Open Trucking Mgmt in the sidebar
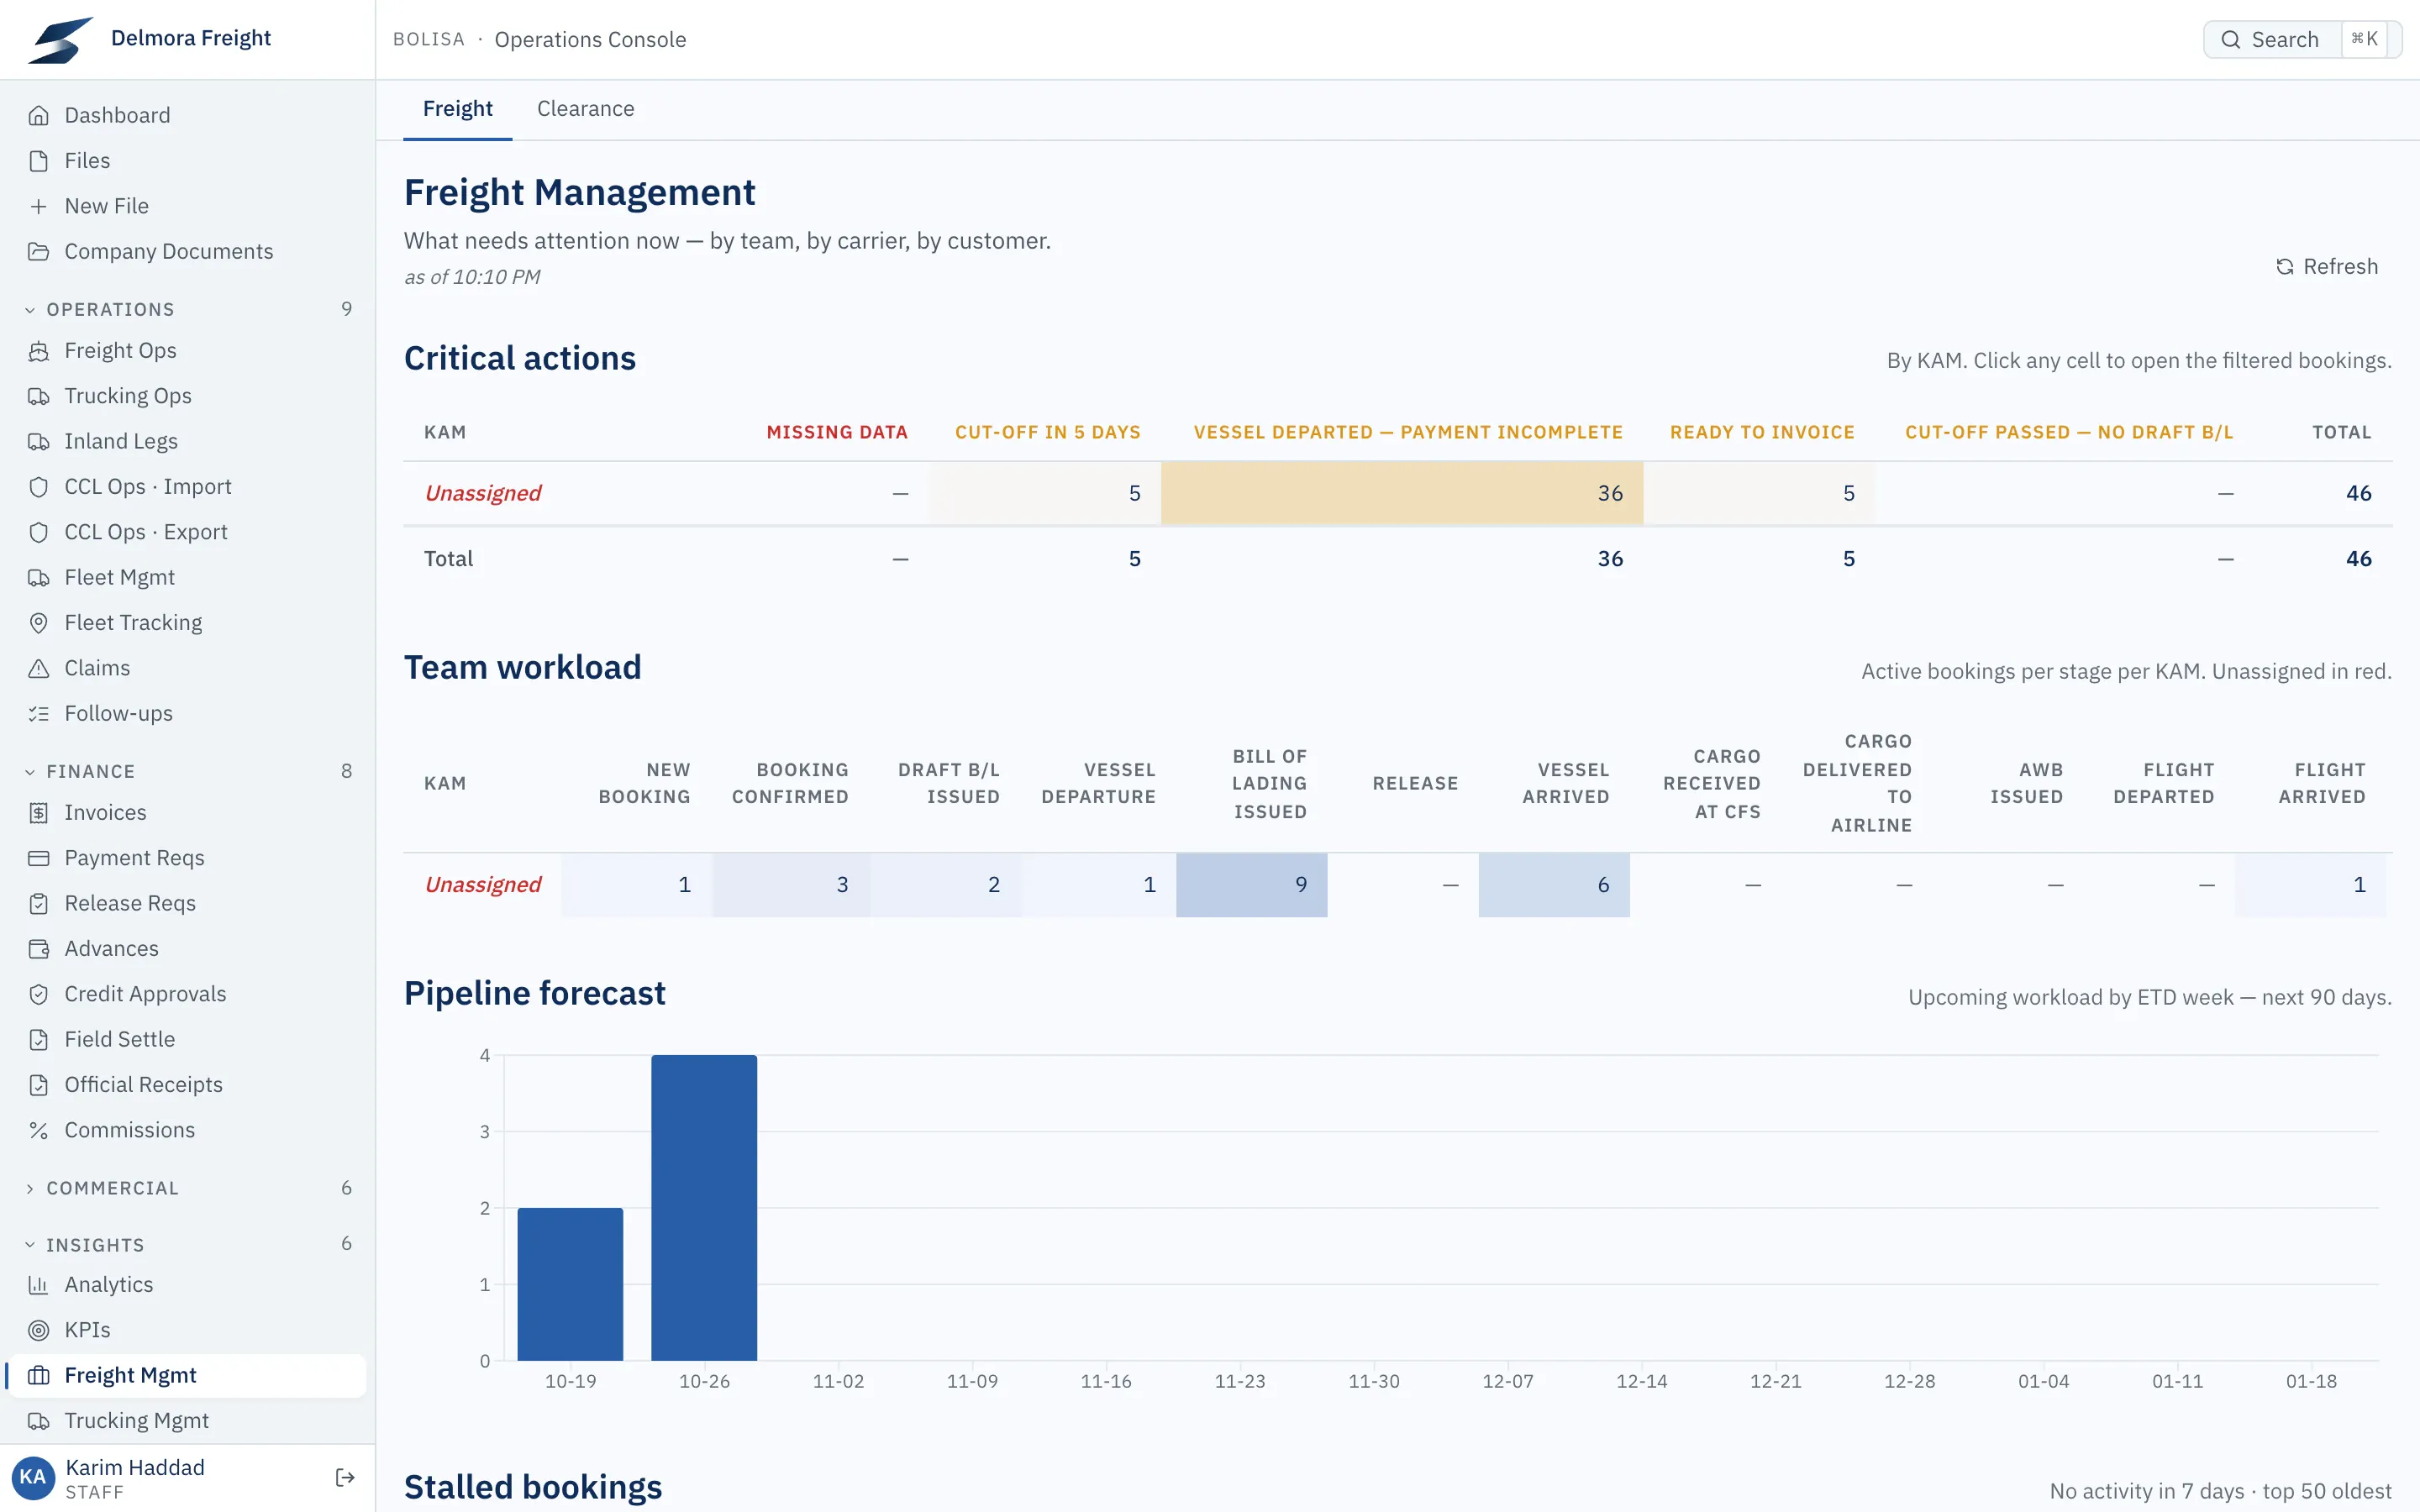Viewport: 2420px width, 1512px height. point(187,1421)
